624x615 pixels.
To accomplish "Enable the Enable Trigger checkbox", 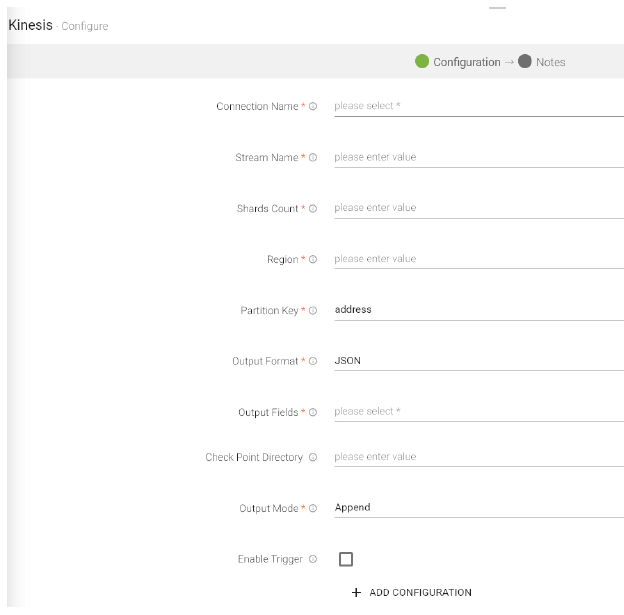I will tap(346, 560).
